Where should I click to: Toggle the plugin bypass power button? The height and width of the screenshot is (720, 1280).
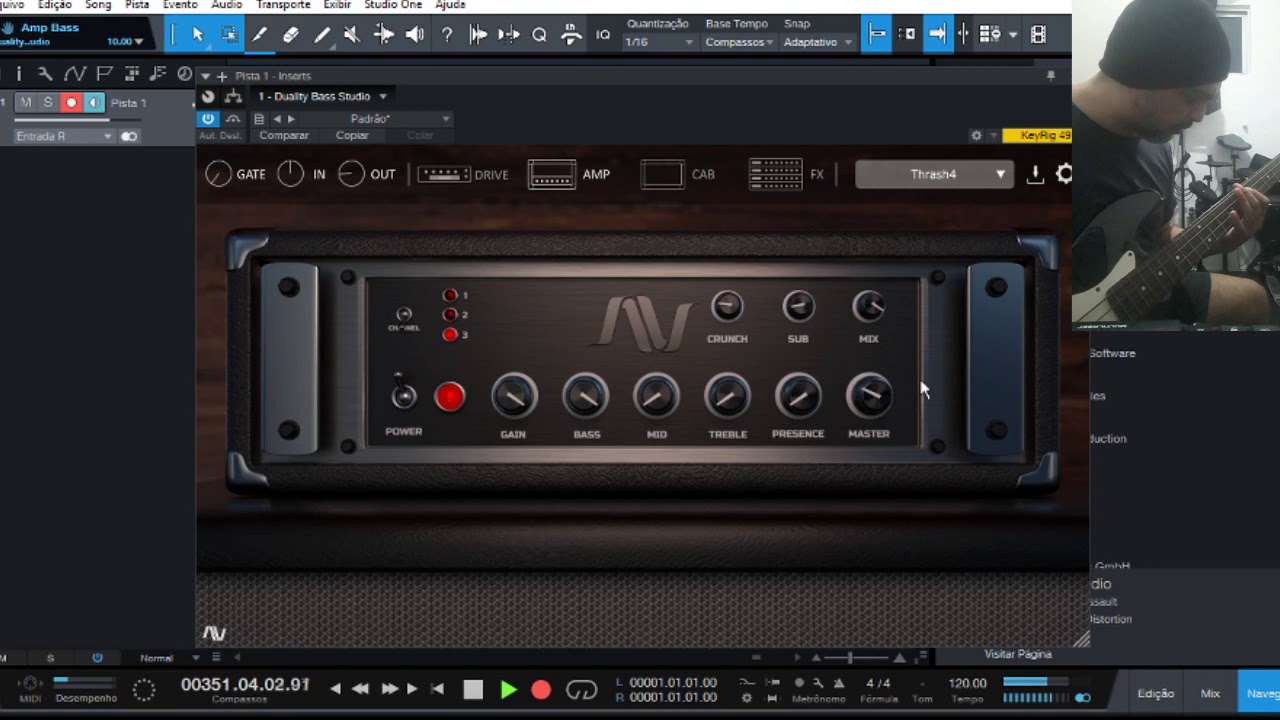pyautogui.click(x=208, y=118)
